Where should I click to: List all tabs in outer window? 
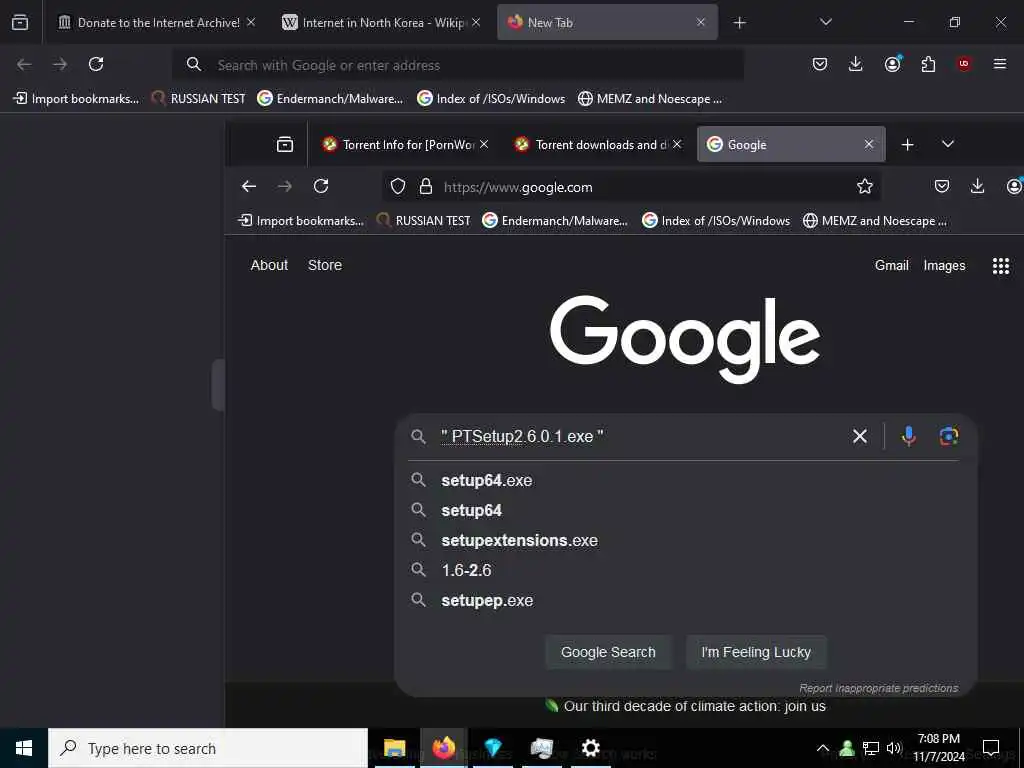pyautogui.click(x=825, y=22)
